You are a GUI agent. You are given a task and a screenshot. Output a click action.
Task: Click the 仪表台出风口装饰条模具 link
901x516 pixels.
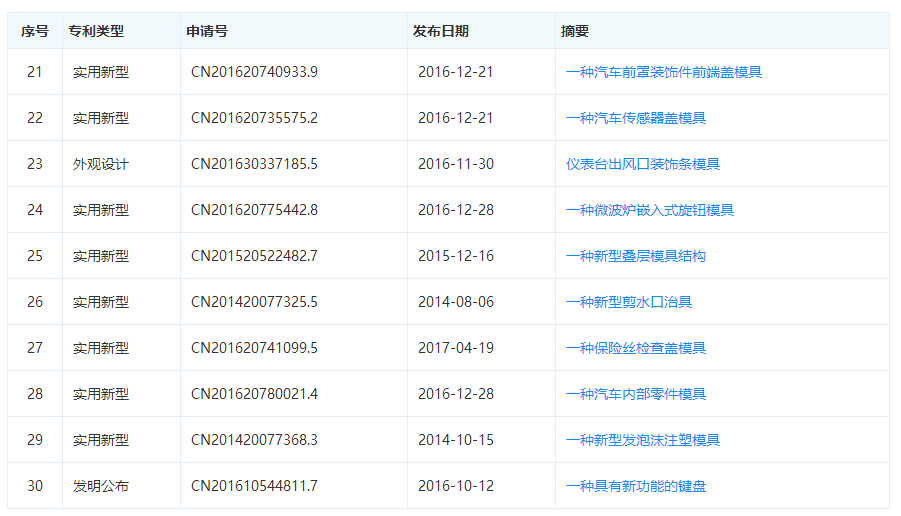[x=643, y=164]
